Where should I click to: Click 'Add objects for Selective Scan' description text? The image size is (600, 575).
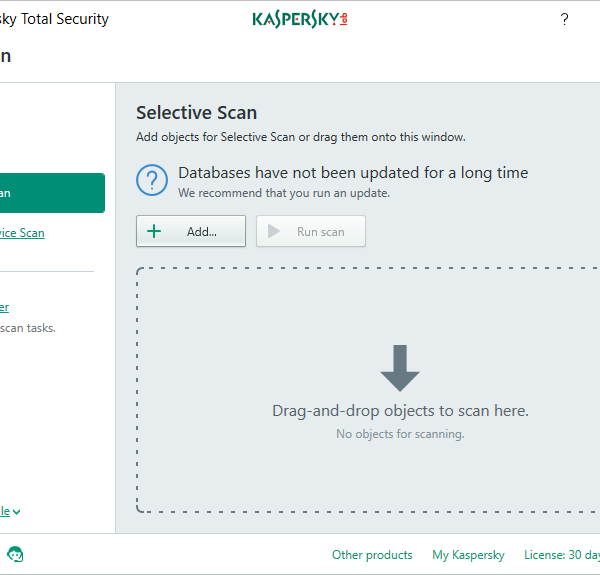pyautogui.click(x=301, y=137)
